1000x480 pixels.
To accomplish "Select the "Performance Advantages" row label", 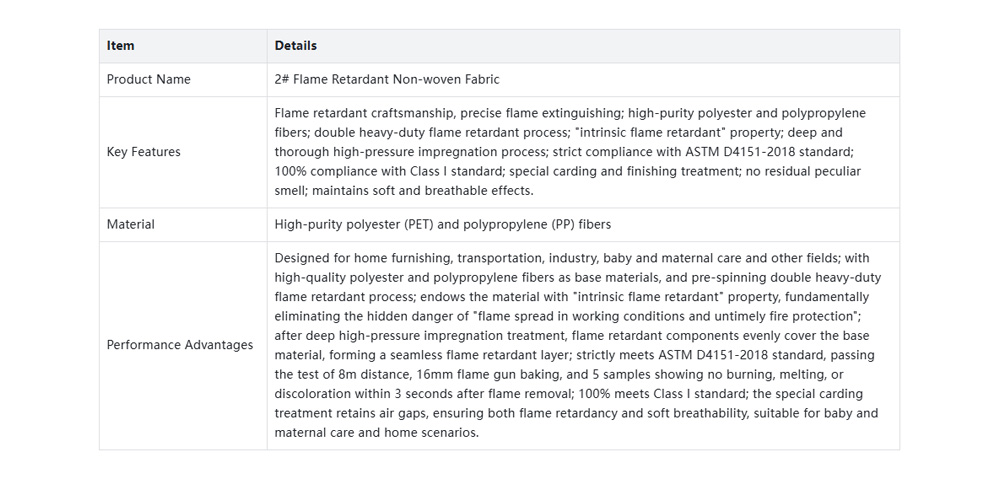I will point(180,345).
